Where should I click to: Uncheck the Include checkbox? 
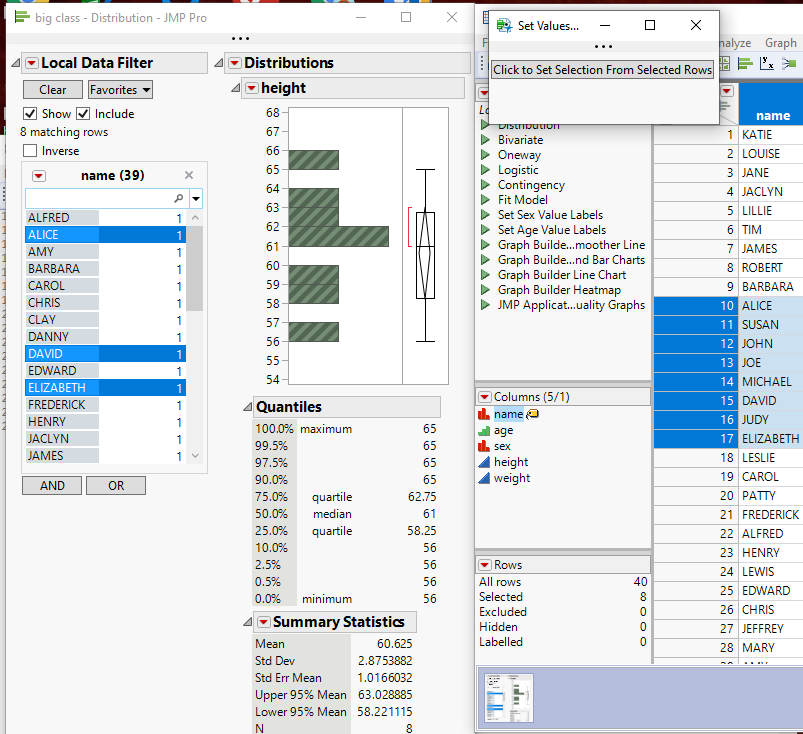83,114
